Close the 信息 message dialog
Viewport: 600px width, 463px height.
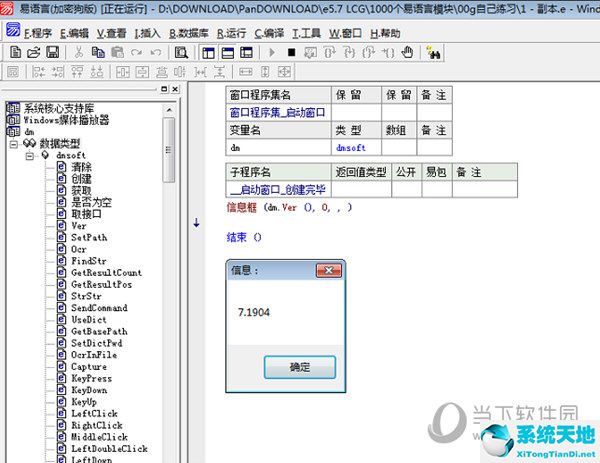(329, 271)
